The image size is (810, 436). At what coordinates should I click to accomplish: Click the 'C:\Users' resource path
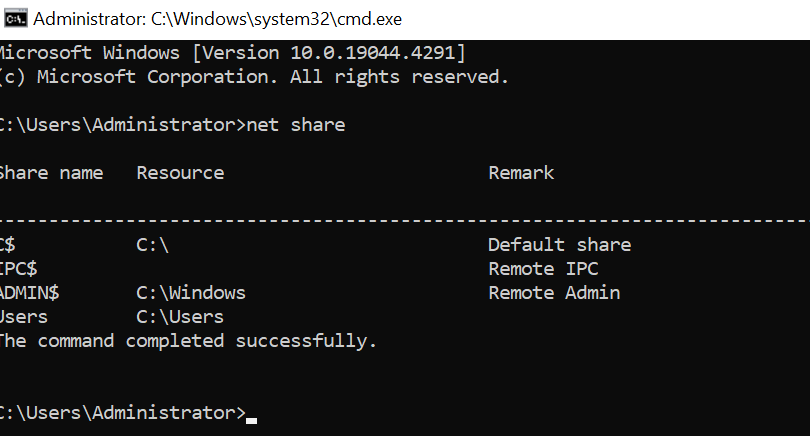coord(180,317)
